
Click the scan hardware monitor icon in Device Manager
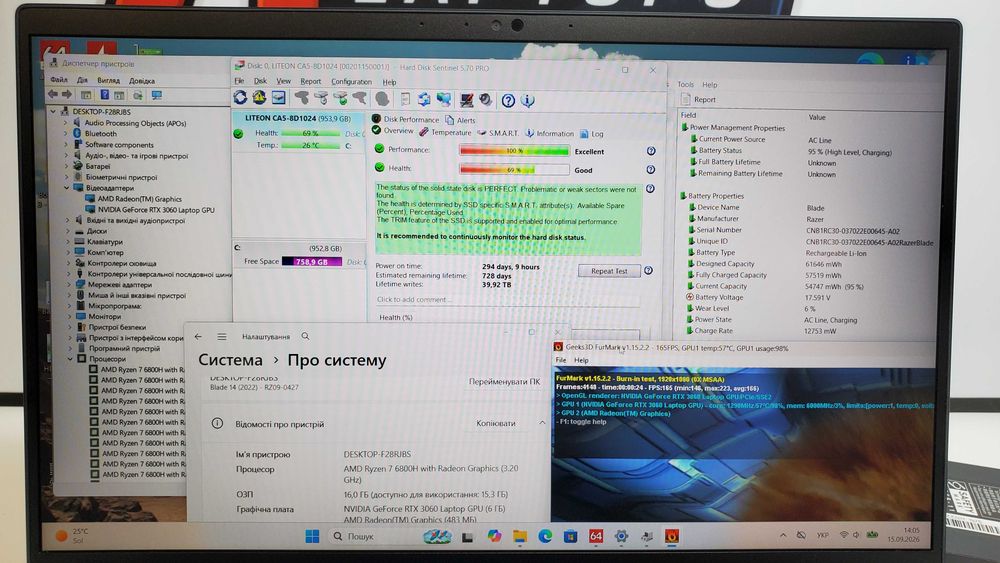(x=156, y=95)
